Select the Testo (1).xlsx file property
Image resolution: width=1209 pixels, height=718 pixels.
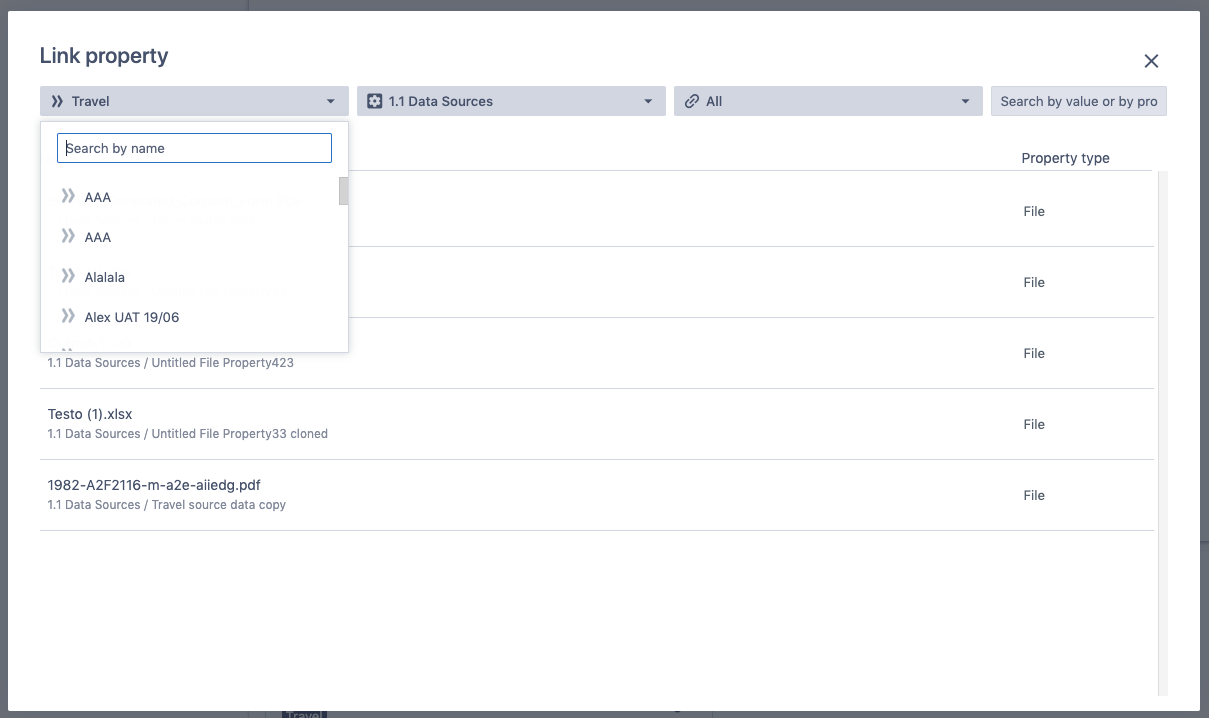[x=90, y=414]
